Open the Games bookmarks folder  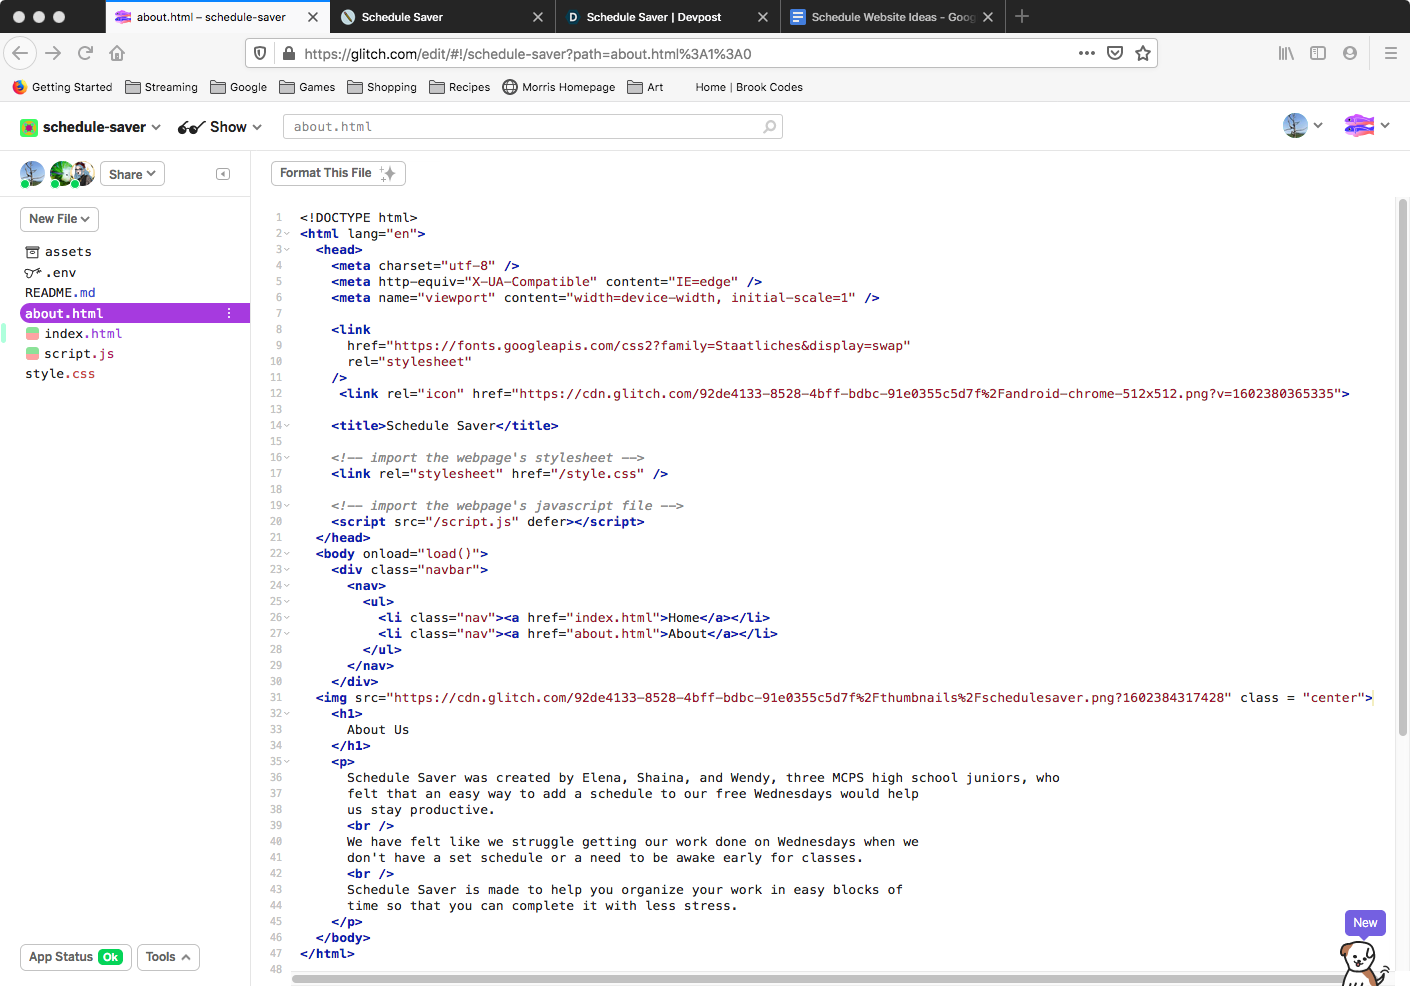click(307, 87)
